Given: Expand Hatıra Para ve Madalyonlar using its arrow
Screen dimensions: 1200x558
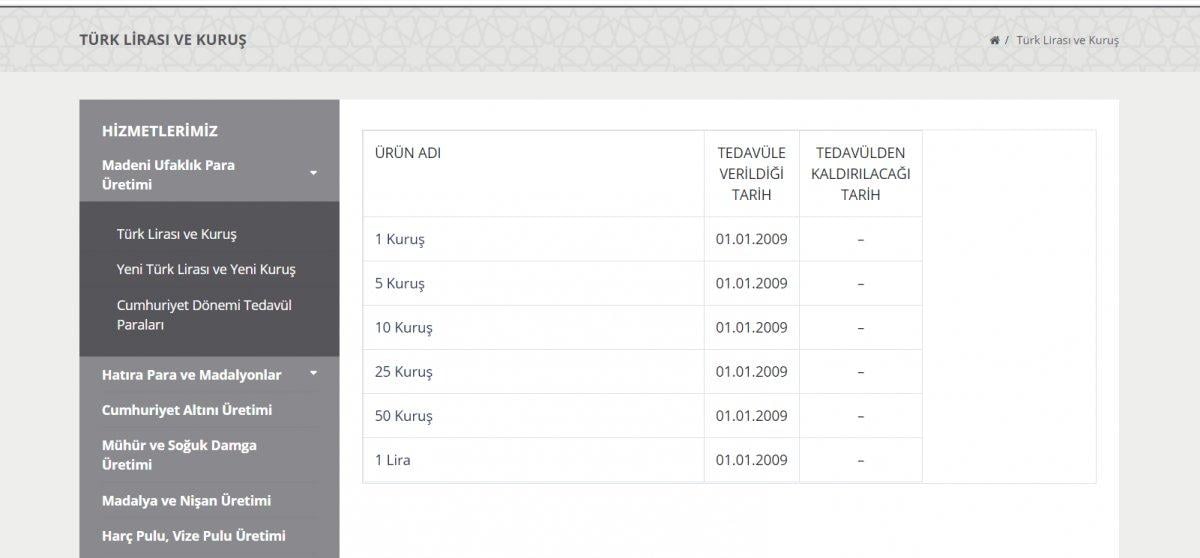Looking at the screenshot, I should (313, 374).
